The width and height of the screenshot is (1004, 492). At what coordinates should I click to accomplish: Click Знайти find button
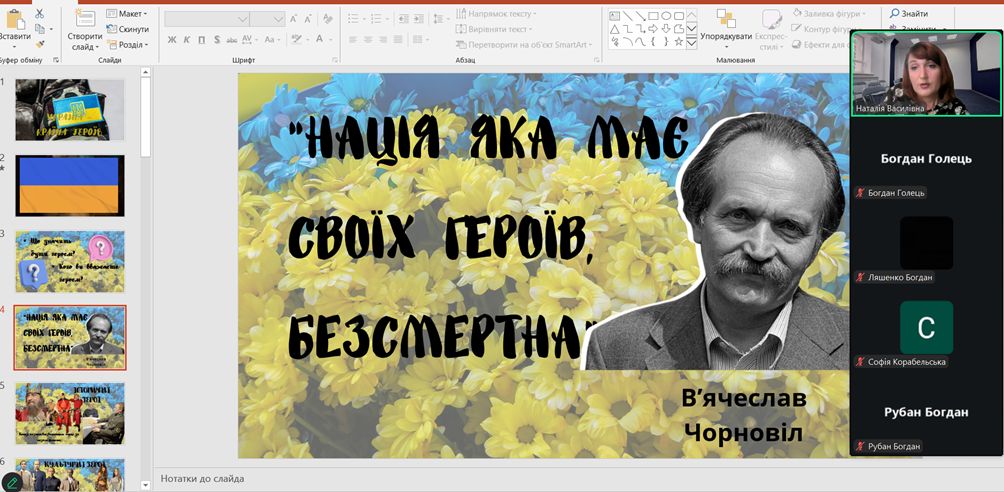(908, 13)
